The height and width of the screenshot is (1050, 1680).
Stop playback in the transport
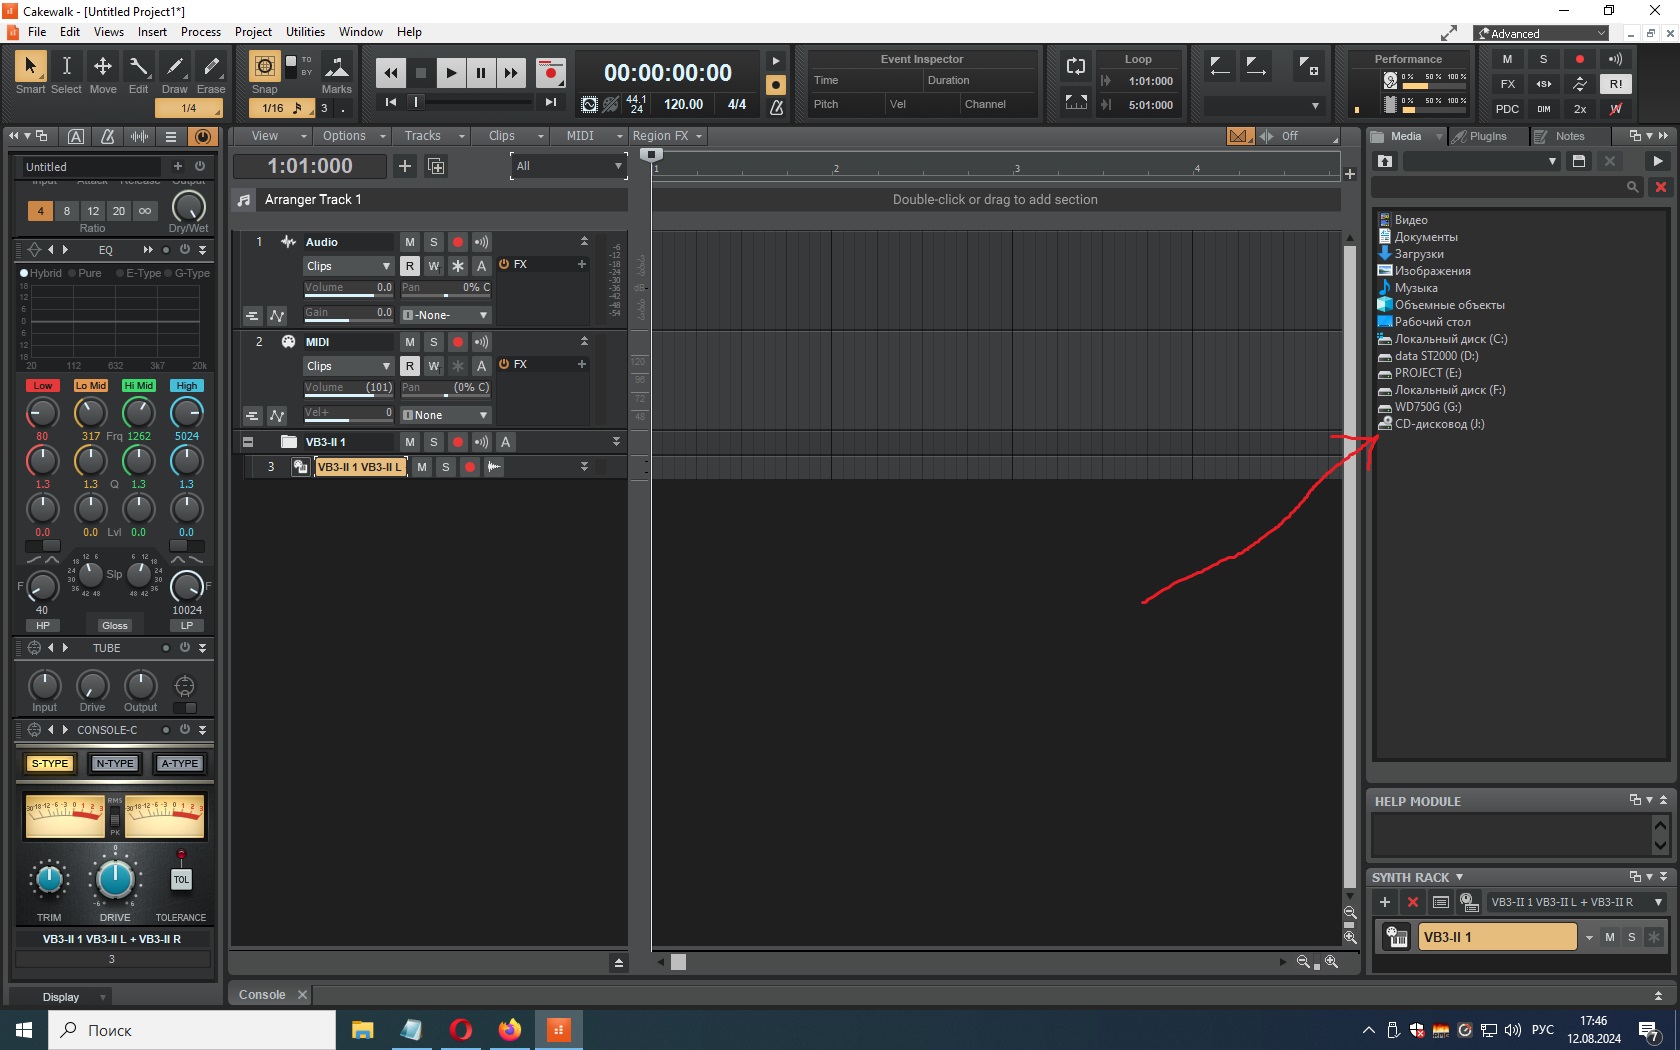[x=421, y=72]
